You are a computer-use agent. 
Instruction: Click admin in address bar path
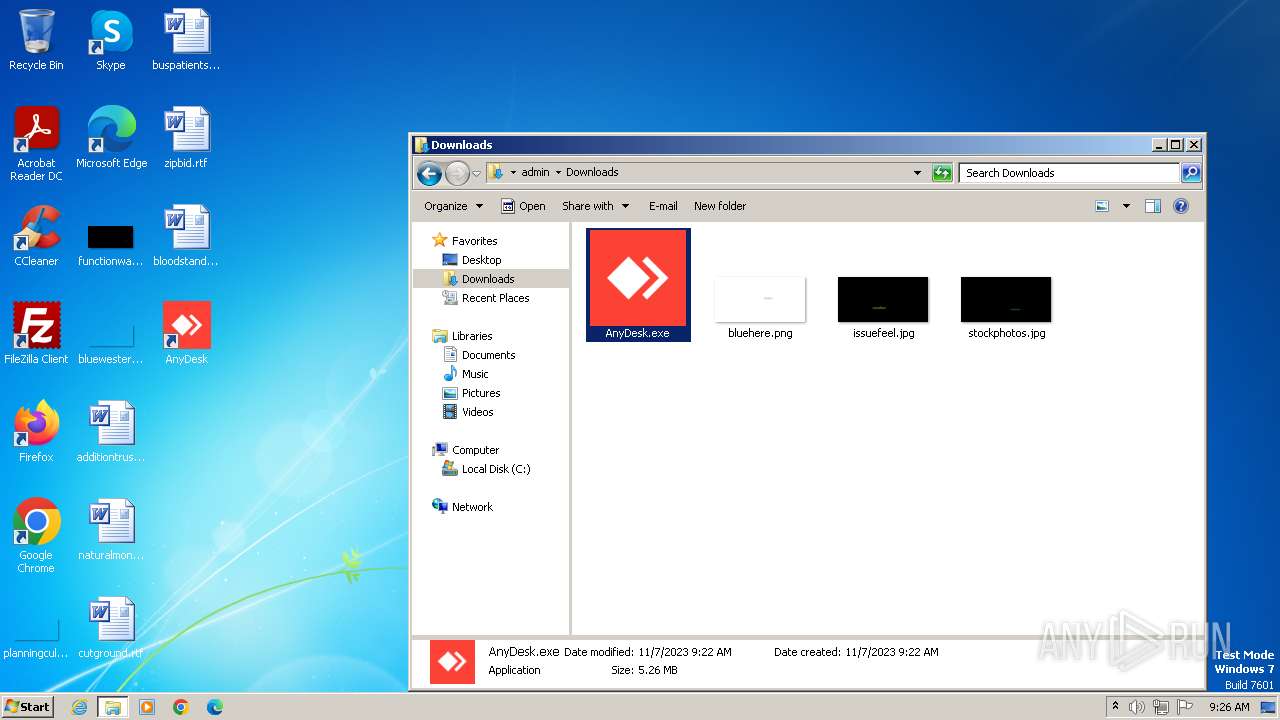(x=535, y=172)
